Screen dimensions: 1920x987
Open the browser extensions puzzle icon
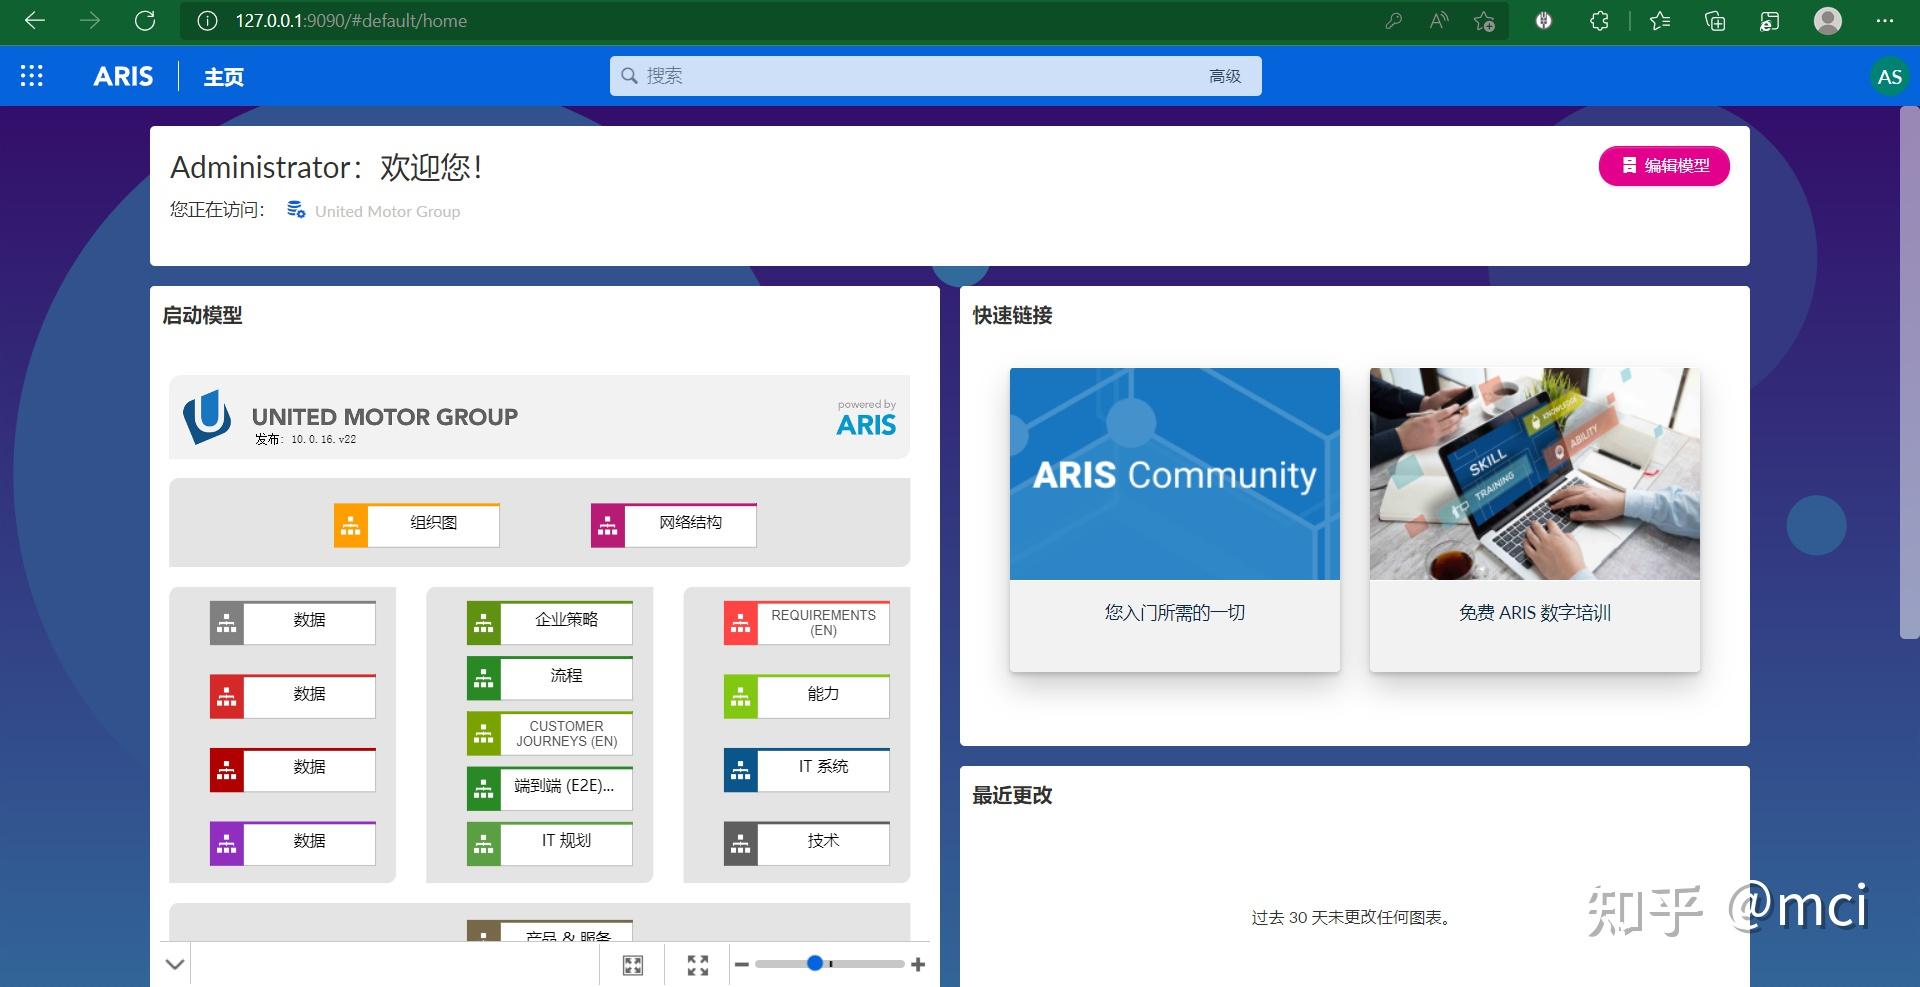point(1599,21)
